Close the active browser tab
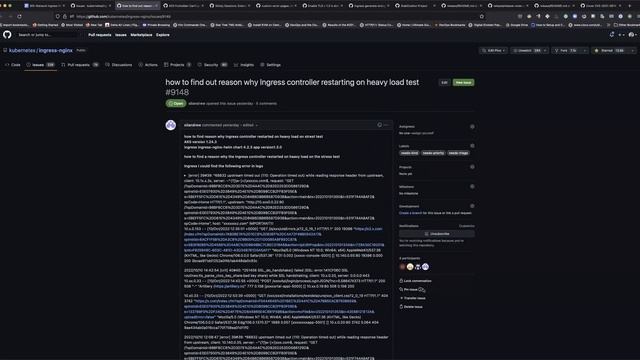The image size is (640, 360). (x=156, y=6)
